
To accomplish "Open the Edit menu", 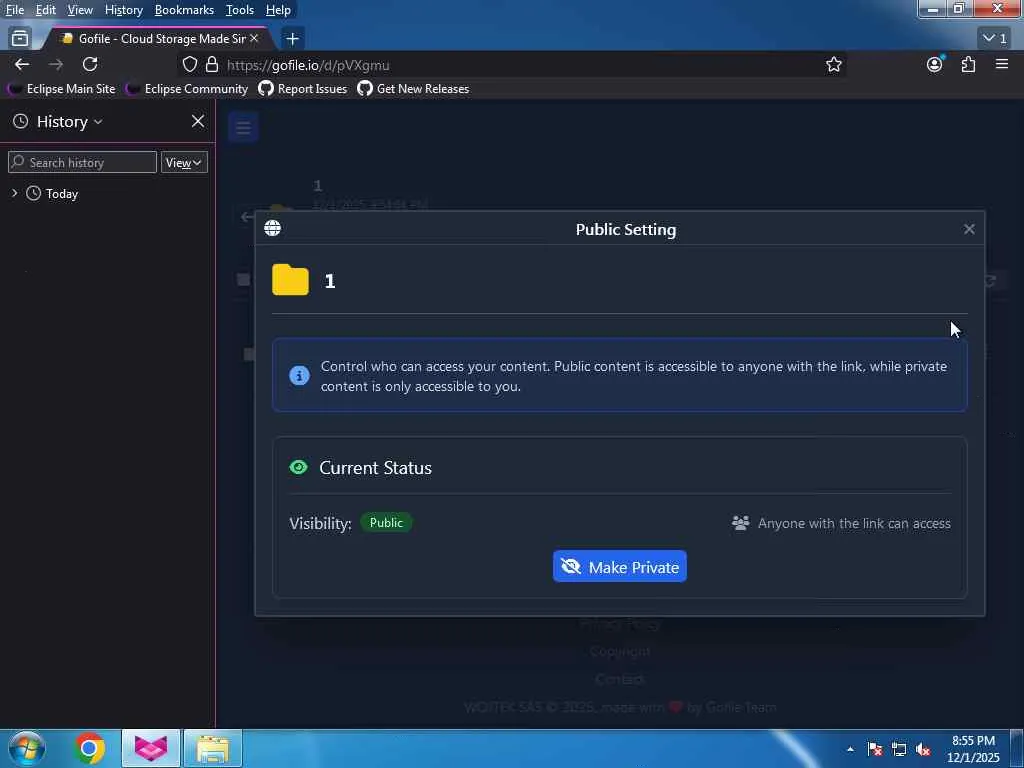I will [45, 10].
